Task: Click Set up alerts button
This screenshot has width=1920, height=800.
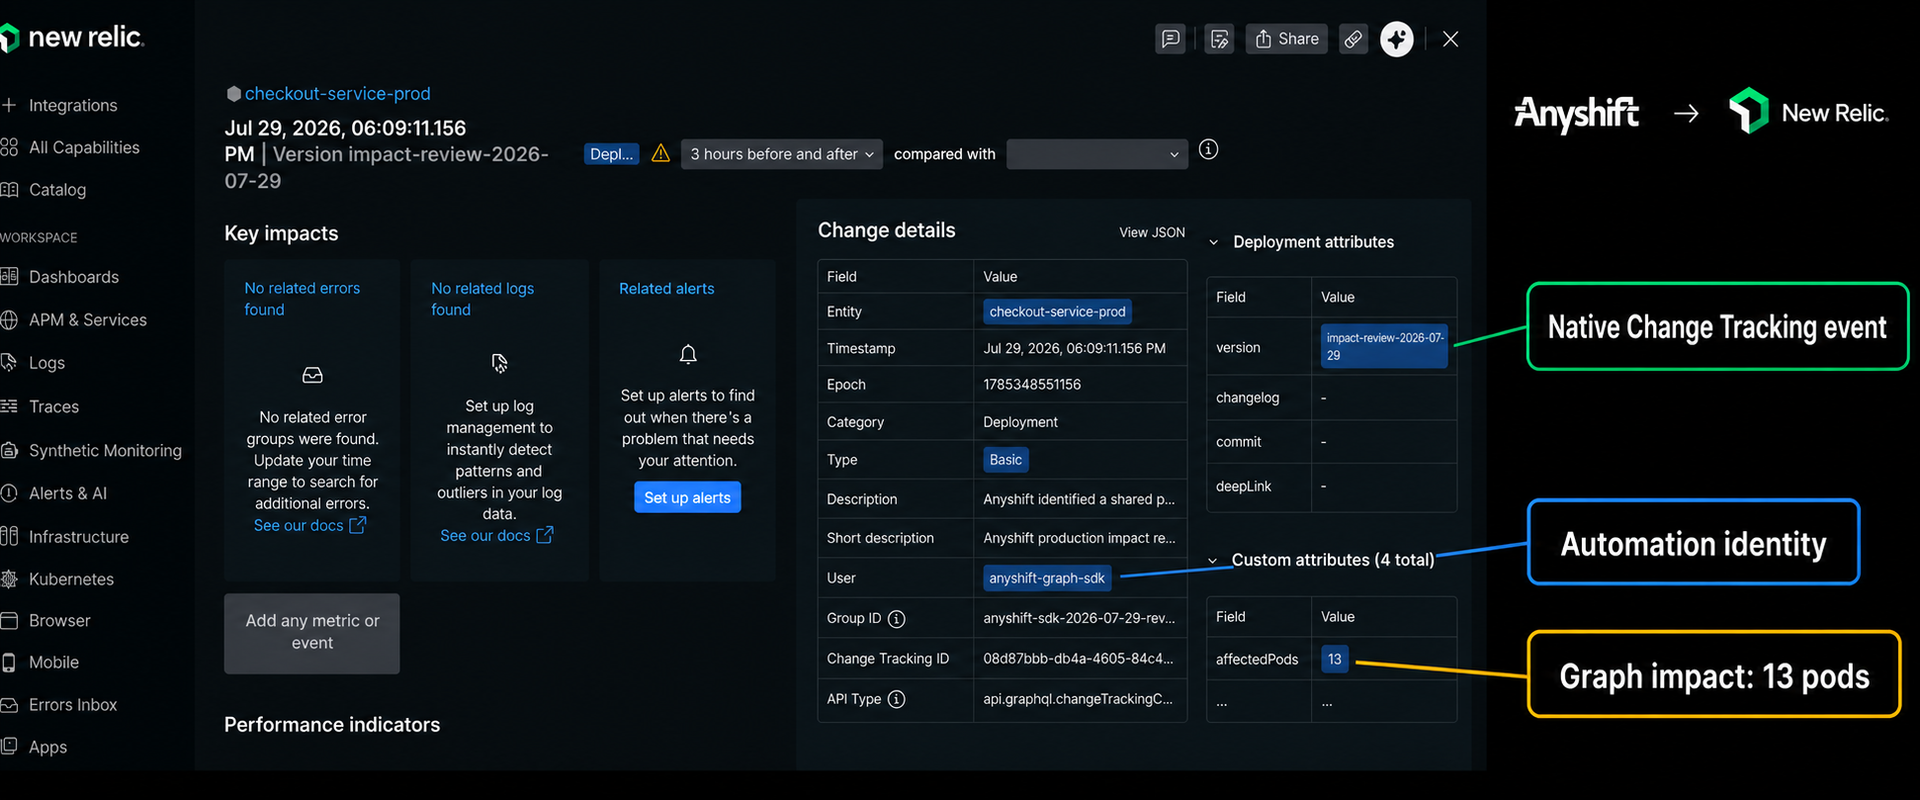Action: pos(687,498)
